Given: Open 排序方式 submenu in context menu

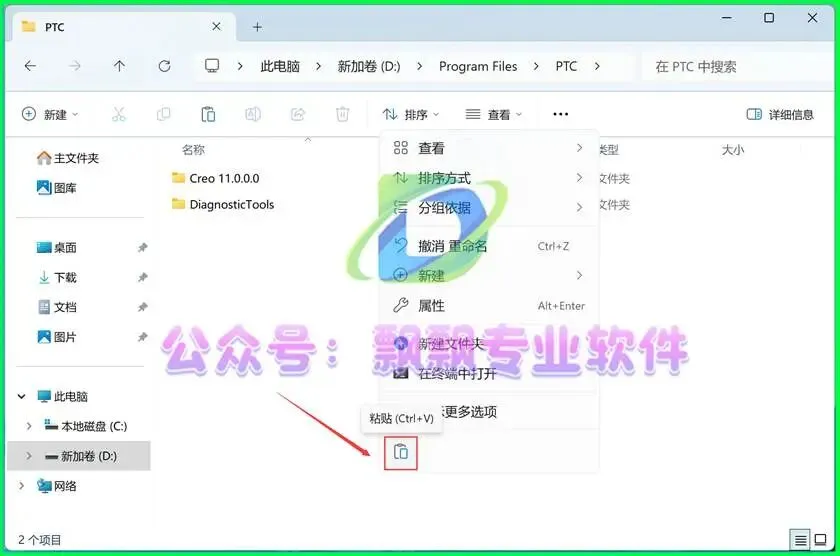Looking at the screenshot, I should pyautogui.click(x=489, y=178).
